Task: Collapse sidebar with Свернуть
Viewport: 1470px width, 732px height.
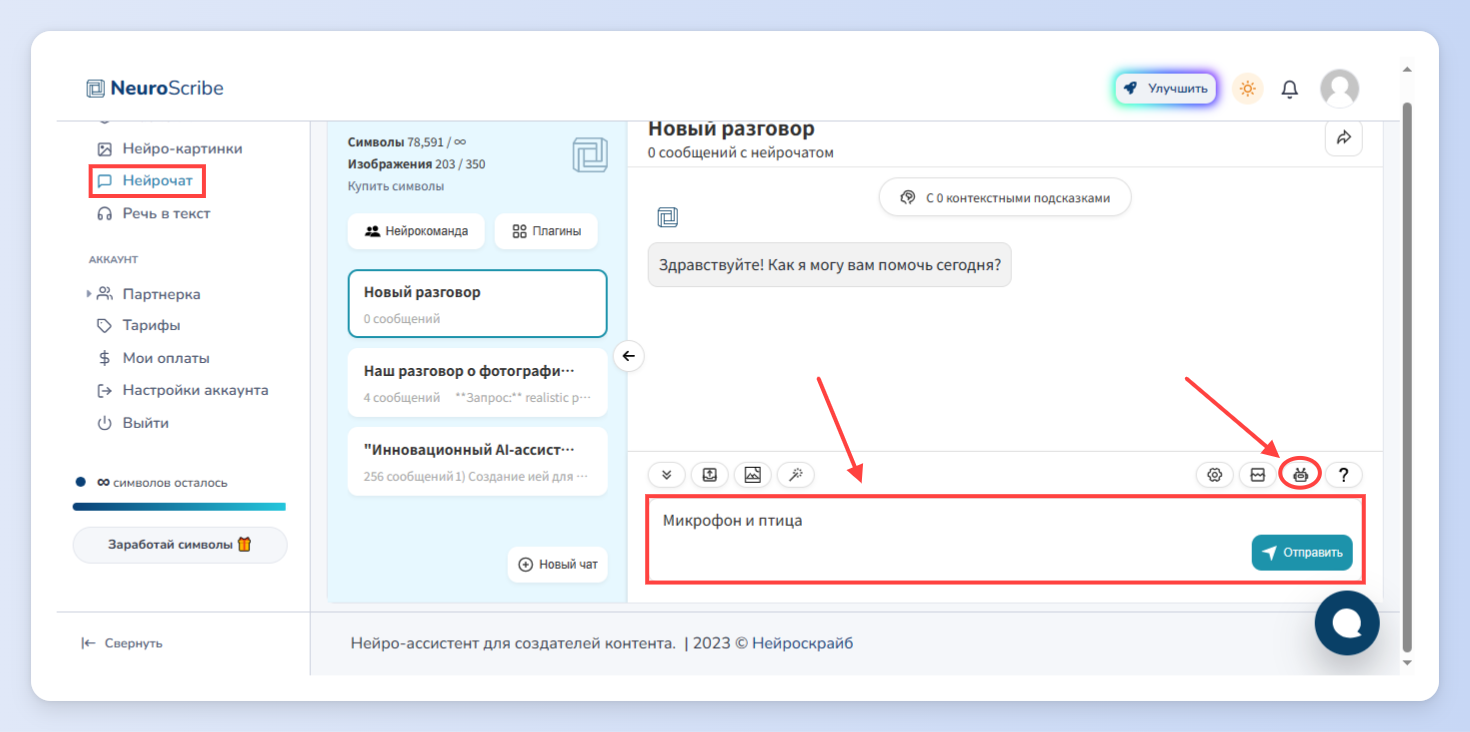Action: coord(122,643)
